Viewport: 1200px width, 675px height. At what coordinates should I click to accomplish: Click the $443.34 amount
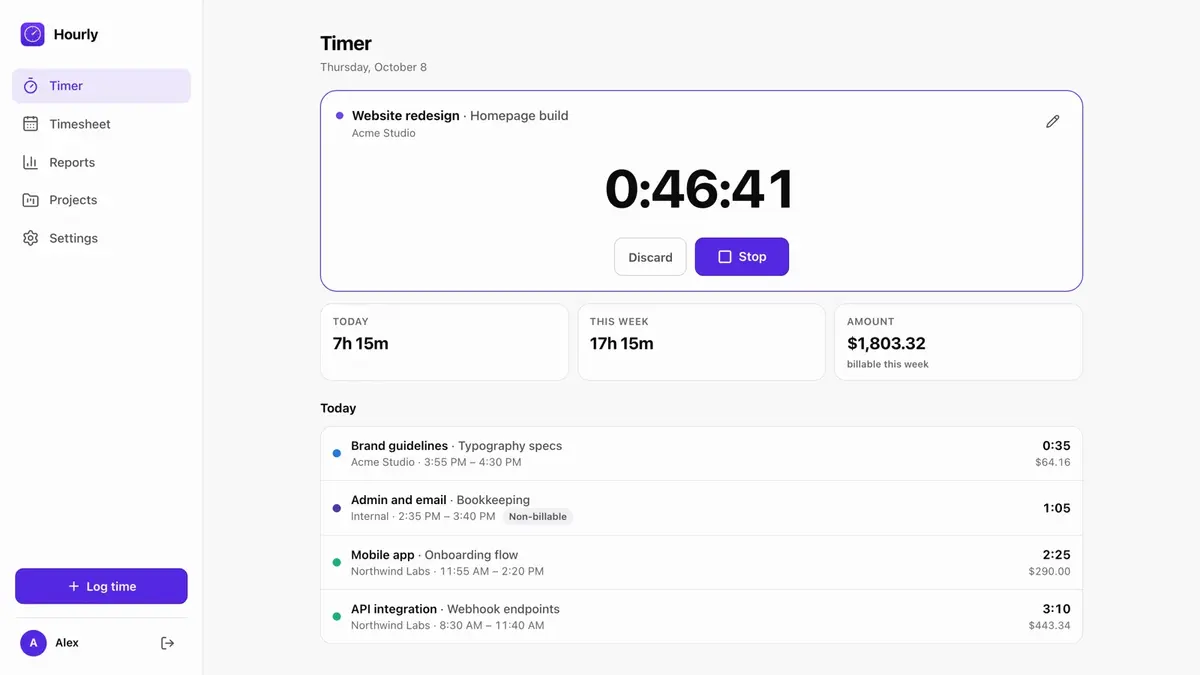pos(1049,626)
